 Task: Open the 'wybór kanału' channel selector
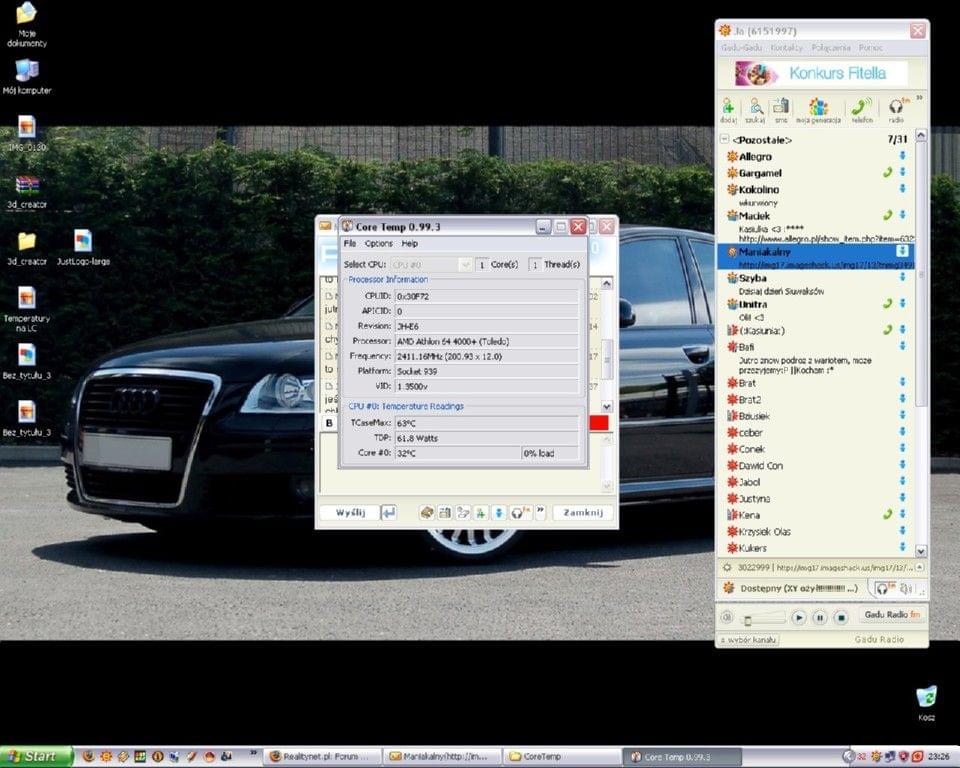(749, 639)
